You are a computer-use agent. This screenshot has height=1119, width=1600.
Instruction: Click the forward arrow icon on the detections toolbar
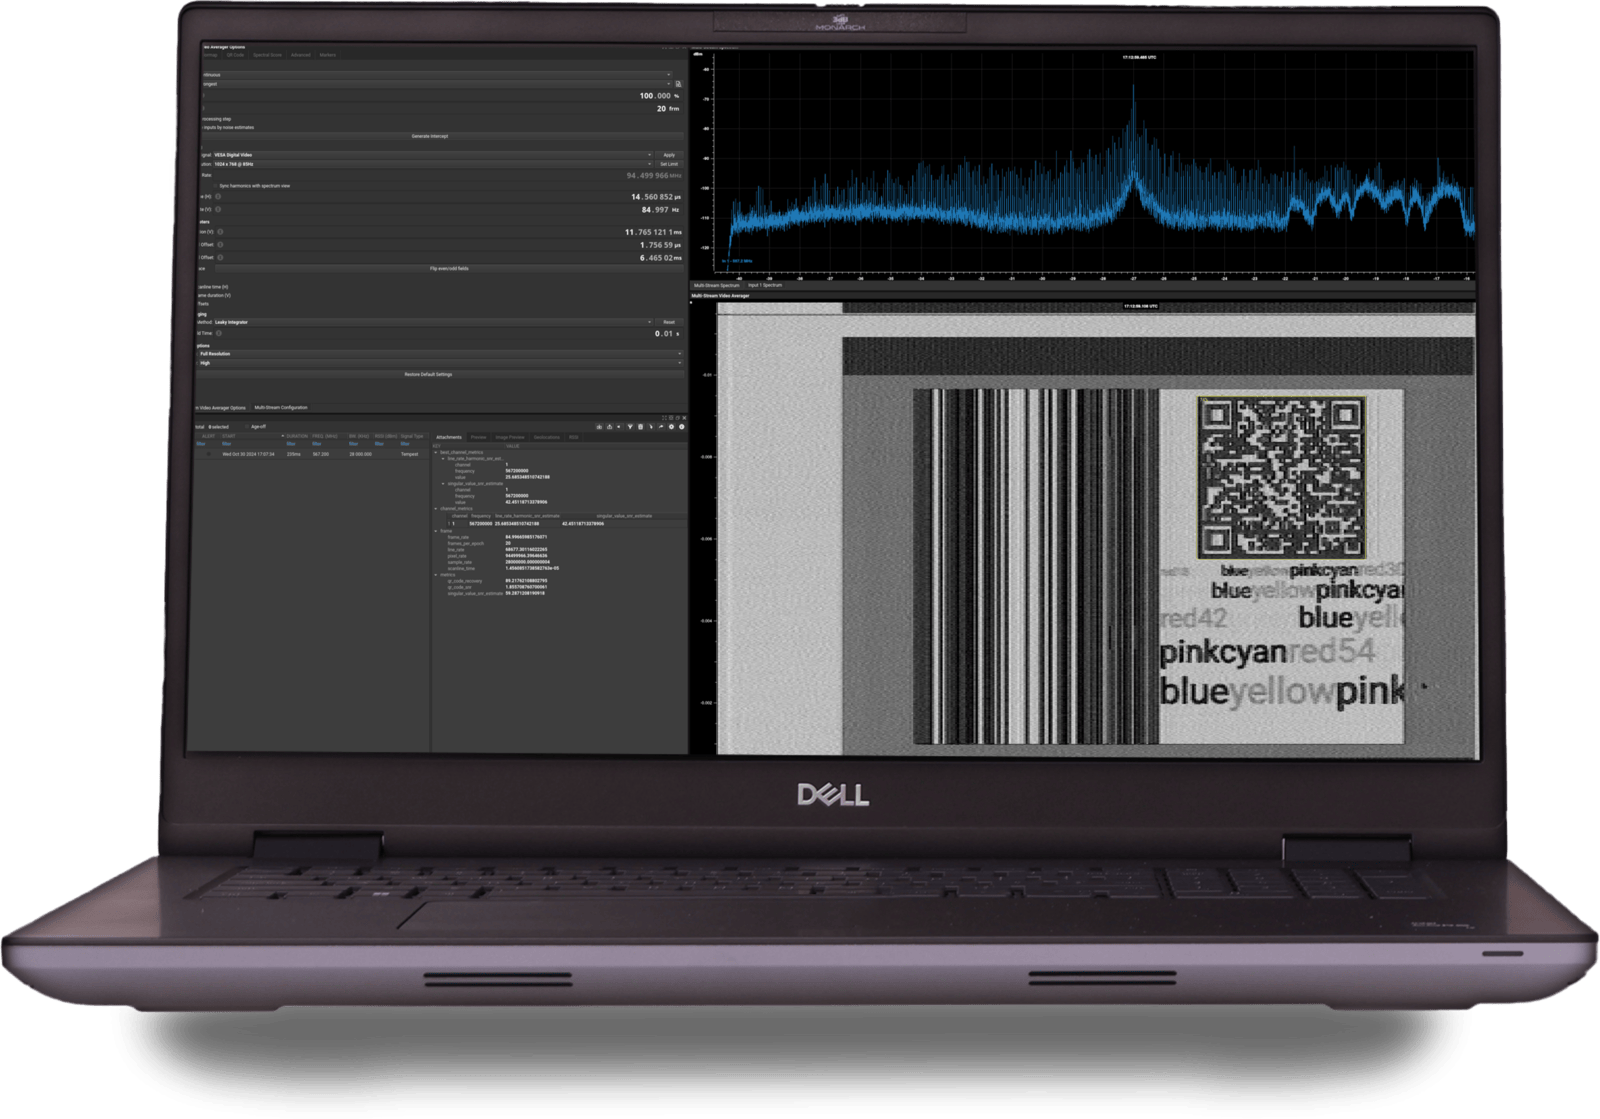[x=661, y=427]
